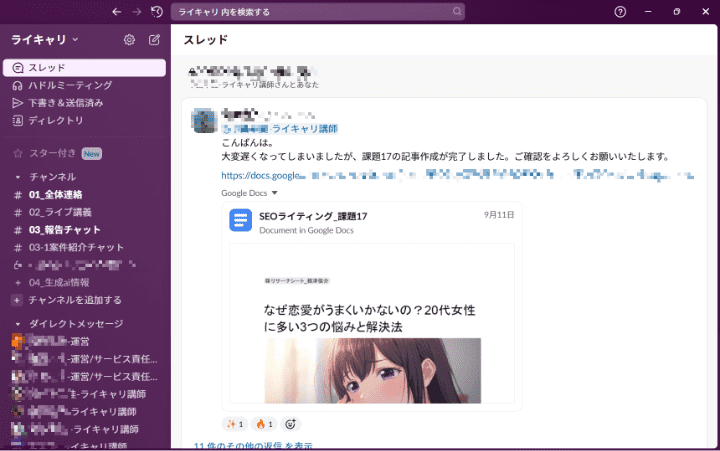
Task: Click the magnifier icon in search bar
Action: pyautogui.click(x=457, y=11)
